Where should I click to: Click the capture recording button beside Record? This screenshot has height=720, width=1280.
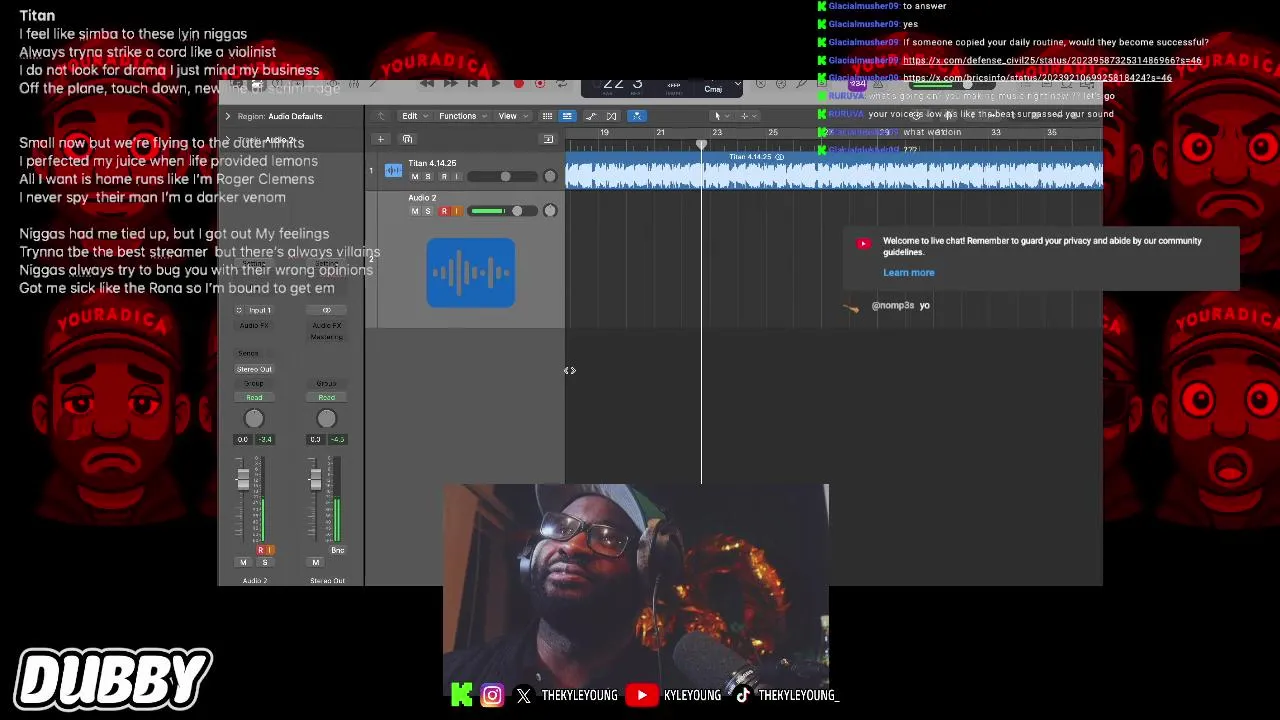click(540, 84)
